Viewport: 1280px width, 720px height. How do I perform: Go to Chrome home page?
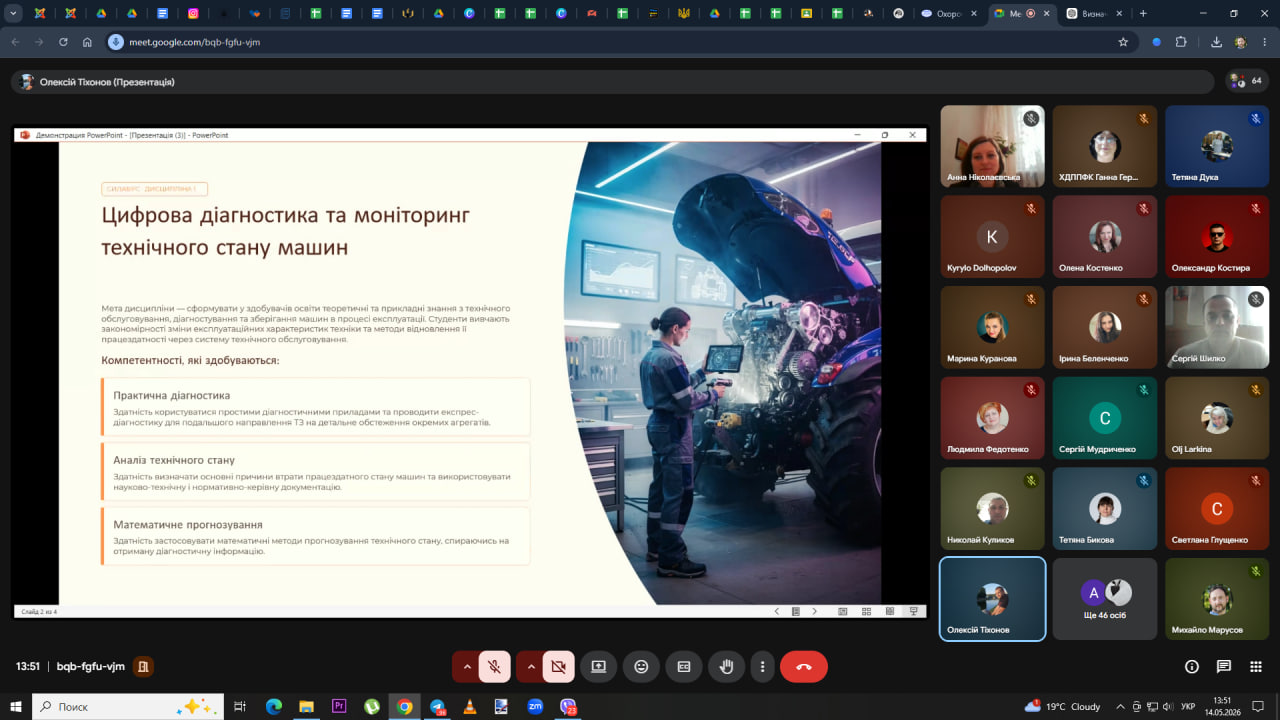[88, 42]
